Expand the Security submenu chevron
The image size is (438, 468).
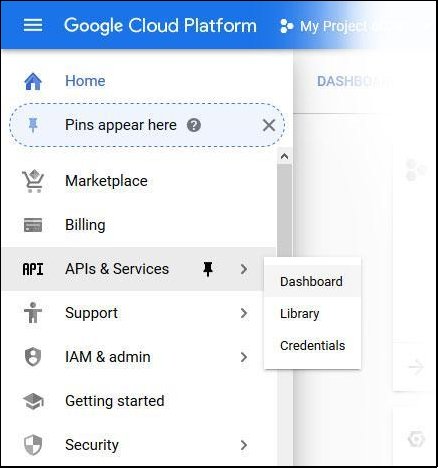pyautogui.click(x=244, y=445)
